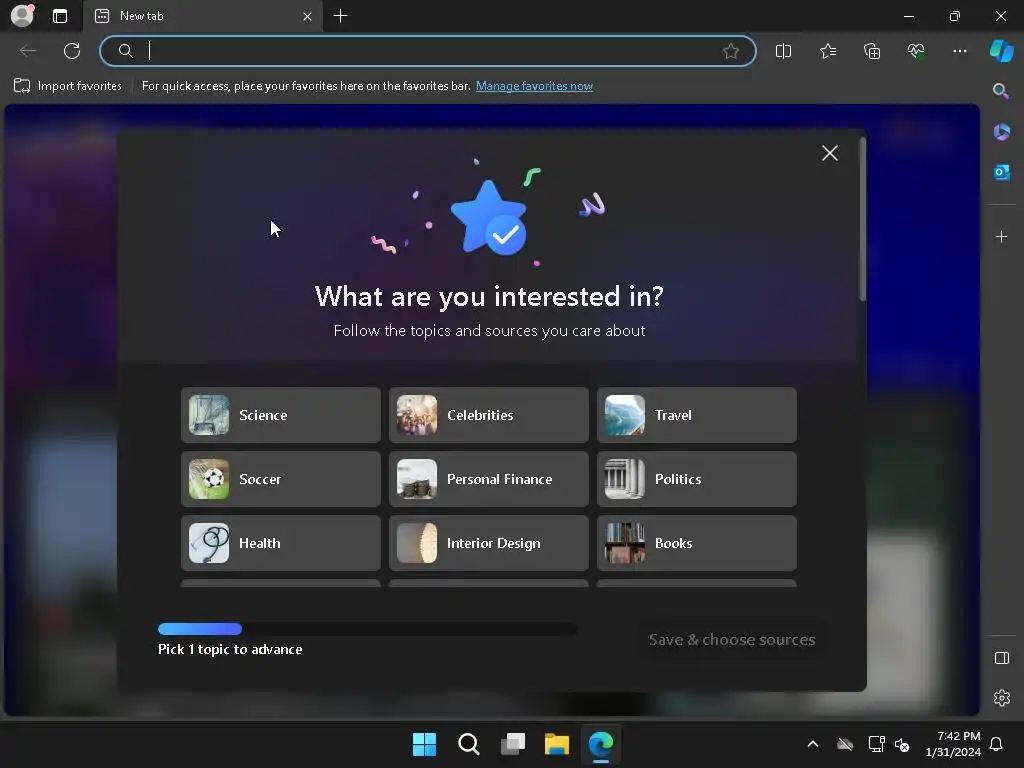
Task: Follow the Health topic
Action: 280,543
